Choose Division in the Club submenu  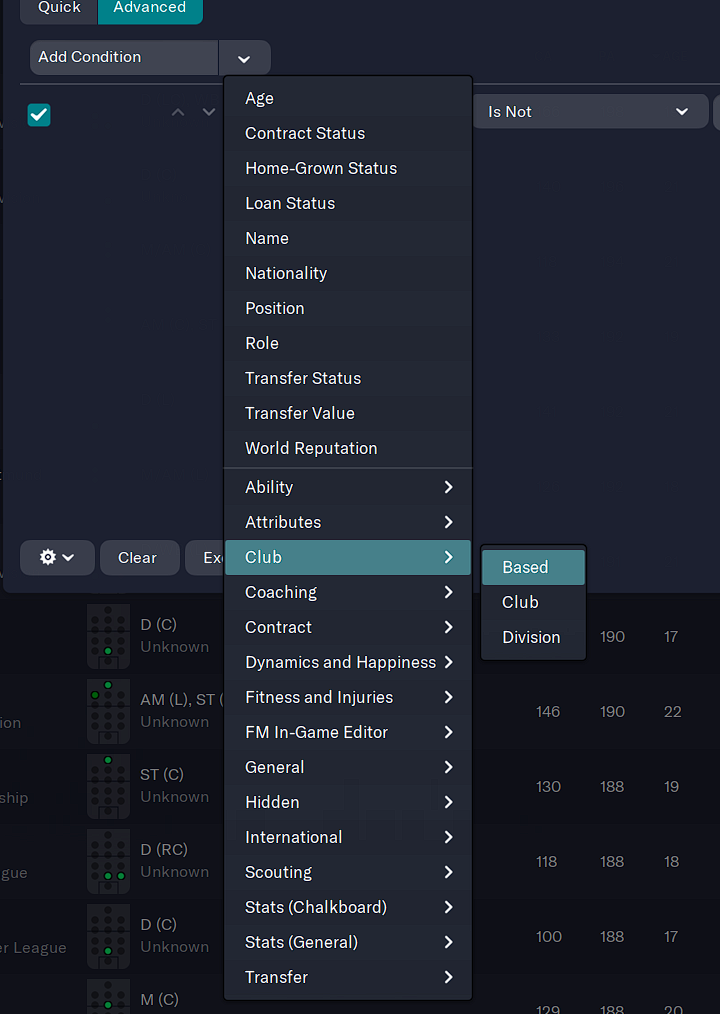click(532, 637)
